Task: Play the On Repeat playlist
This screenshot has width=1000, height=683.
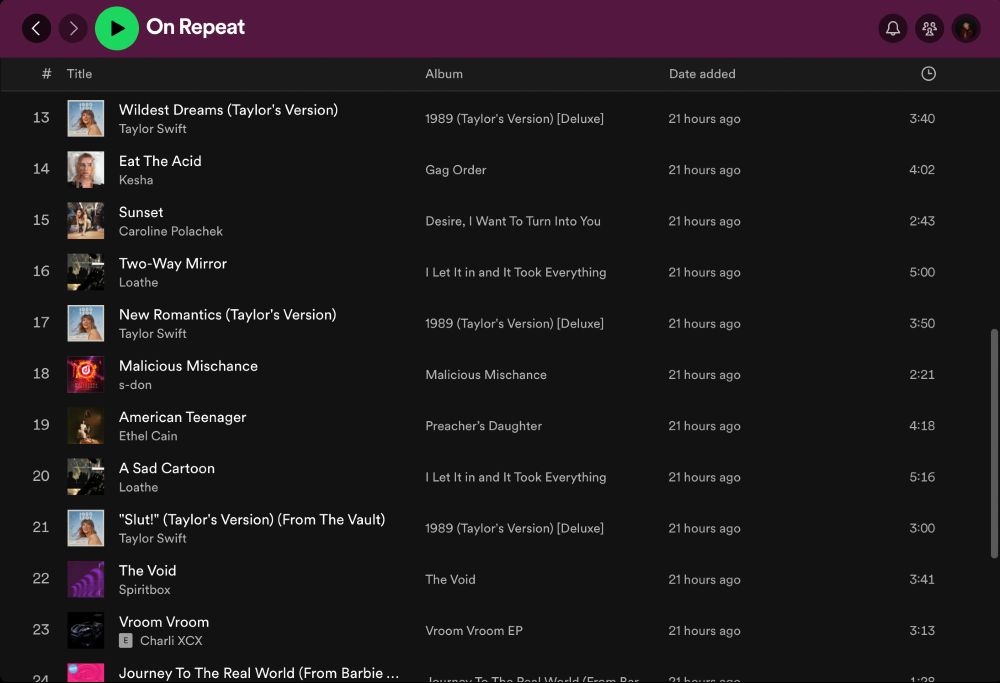Action: point(117,28)
